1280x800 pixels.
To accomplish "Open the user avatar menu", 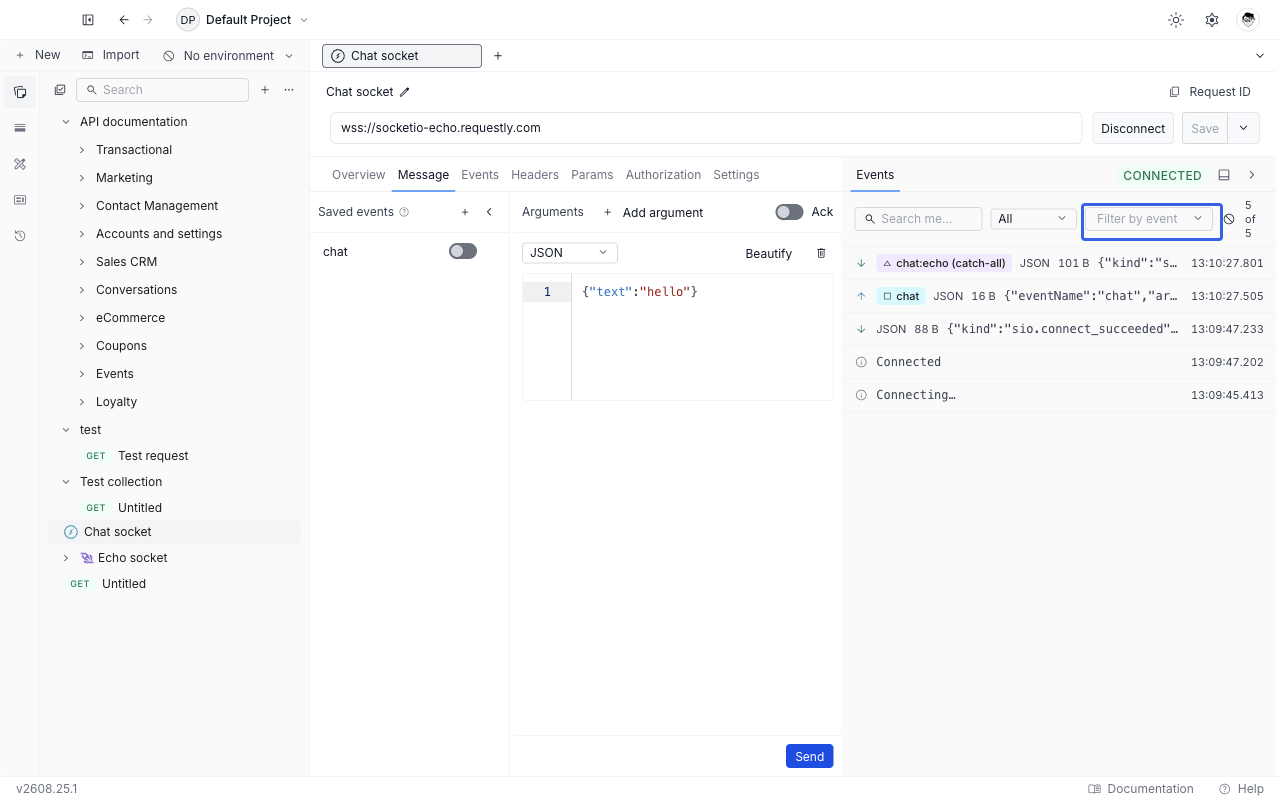I will point(1247,20).
